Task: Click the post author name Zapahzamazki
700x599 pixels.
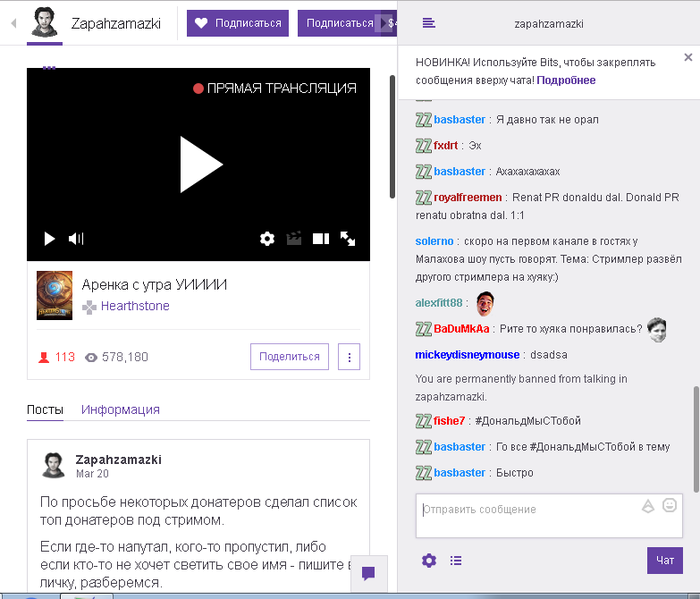Action: coord(118,460)
